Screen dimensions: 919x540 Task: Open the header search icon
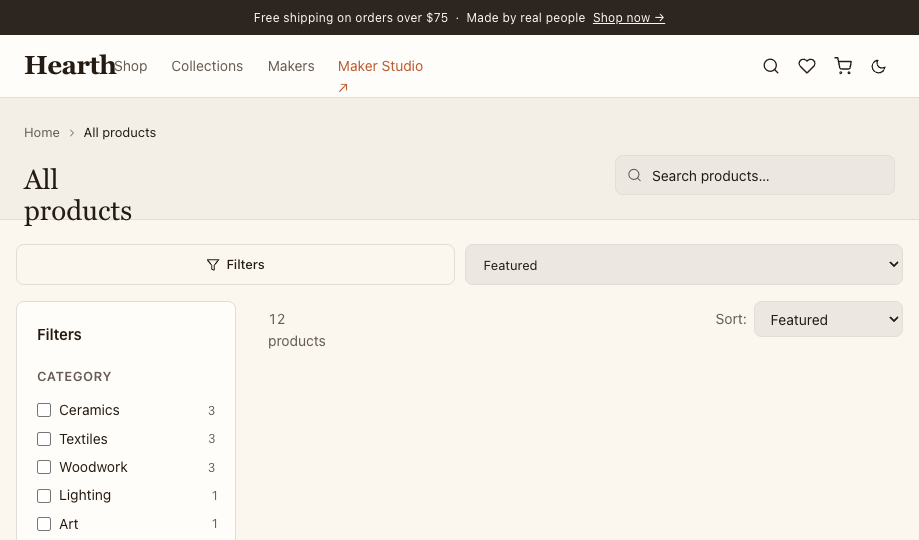click(771, 66)
